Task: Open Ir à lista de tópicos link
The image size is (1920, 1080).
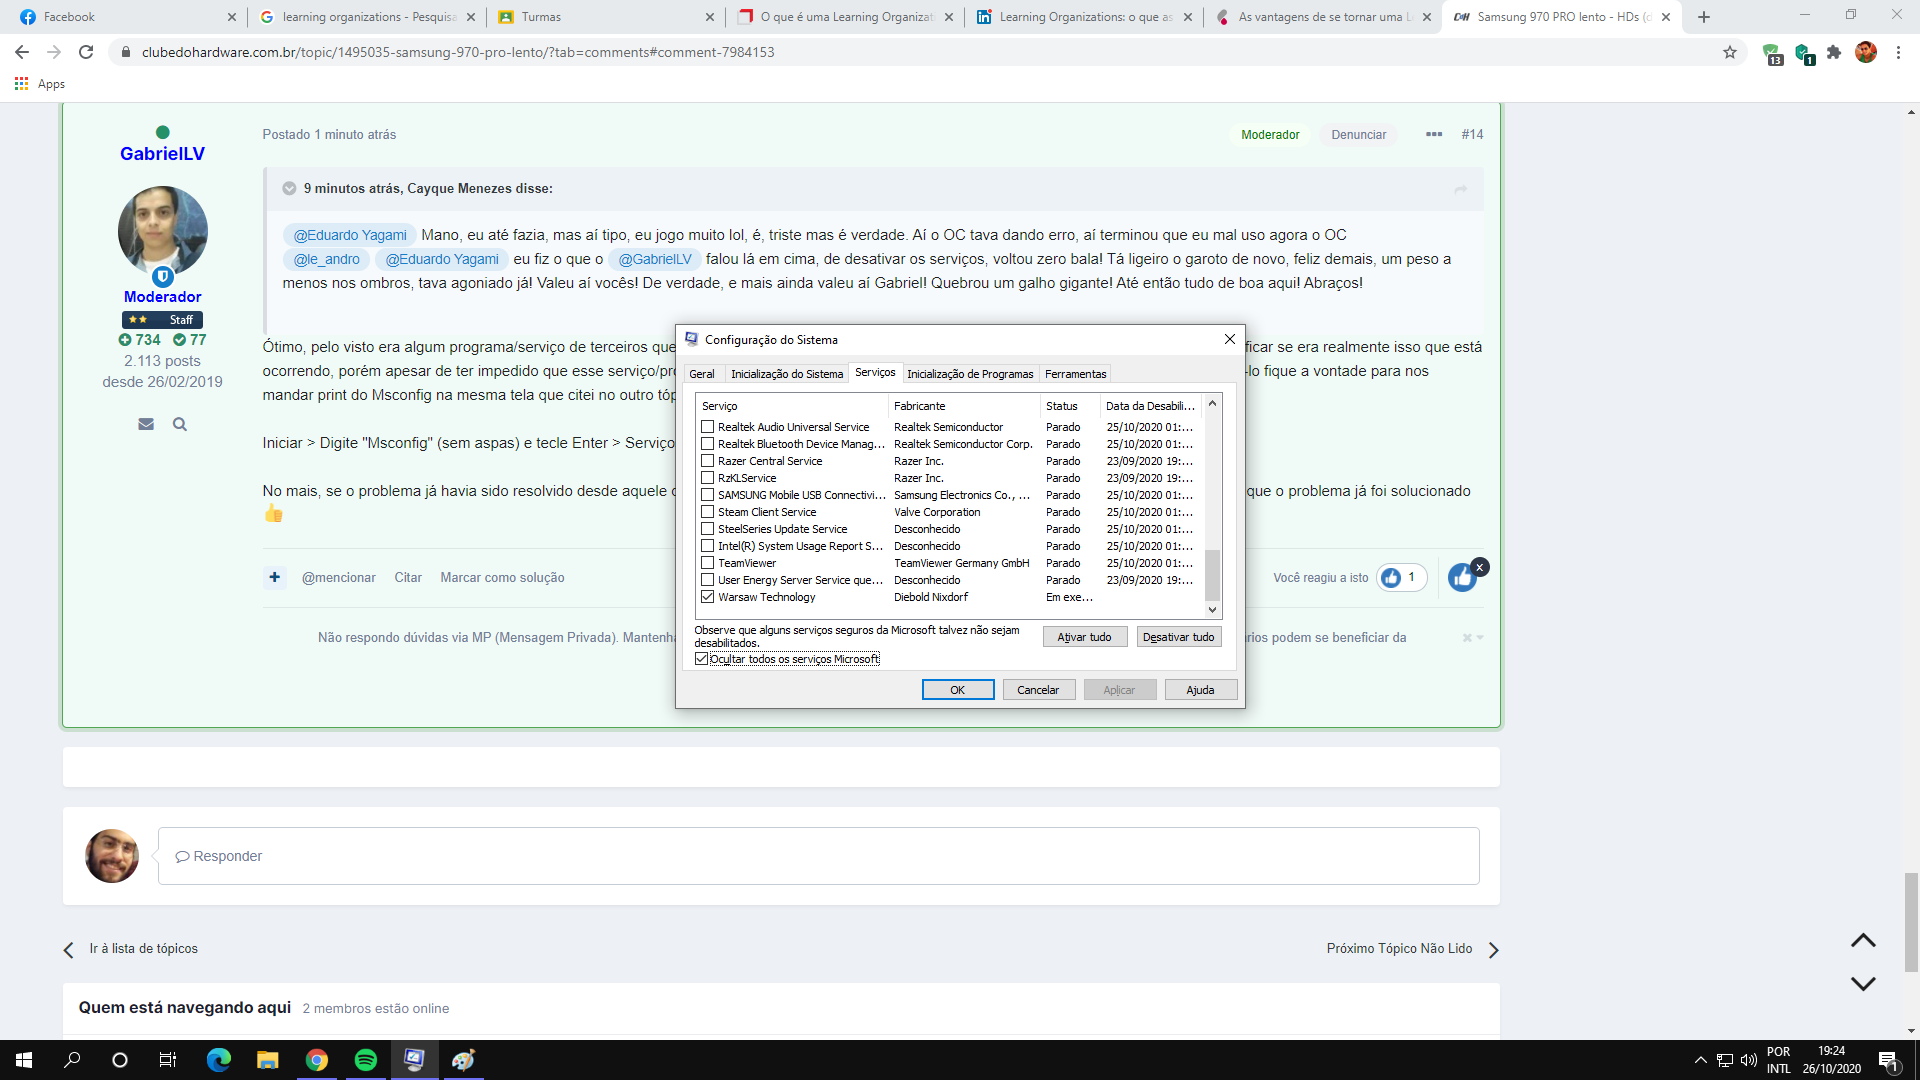Action: pos(131,949)
